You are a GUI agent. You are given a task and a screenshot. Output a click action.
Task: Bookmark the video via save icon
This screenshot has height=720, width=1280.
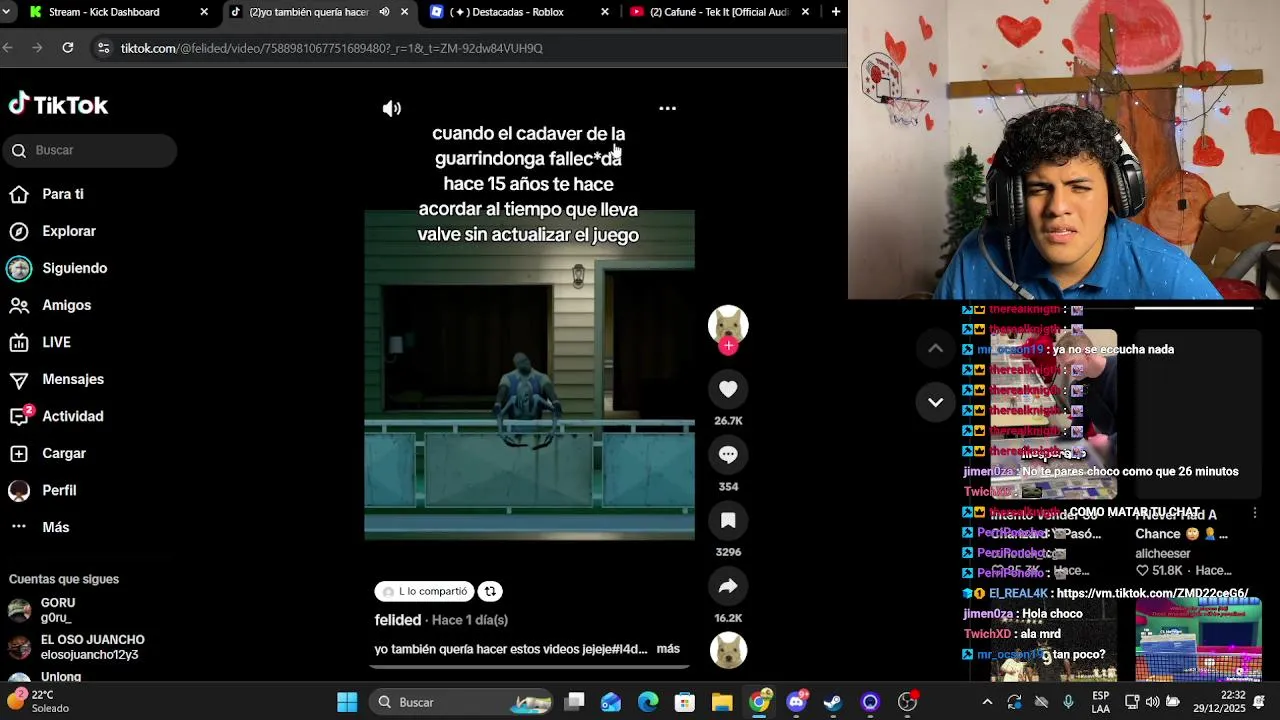click(728, 520)
